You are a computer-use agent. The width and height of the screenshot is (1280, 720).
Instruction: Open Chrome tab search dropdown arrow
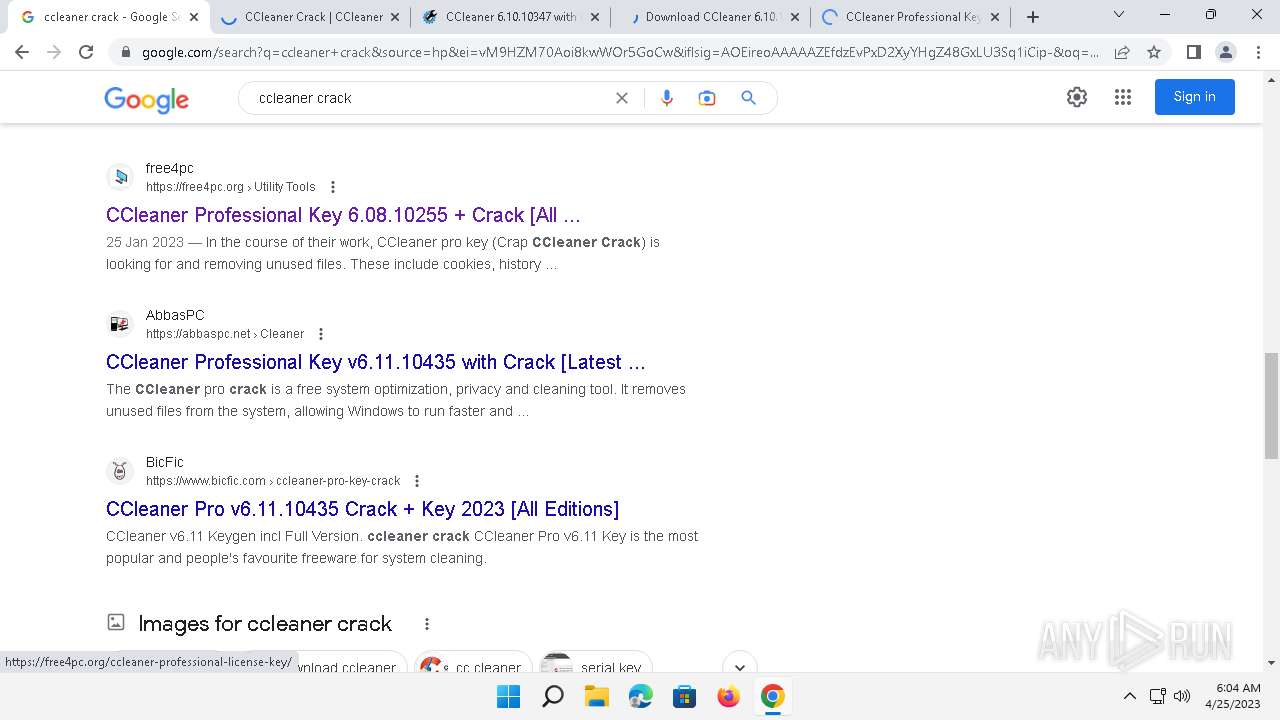pyautogui.click(x=1119, y=14)
